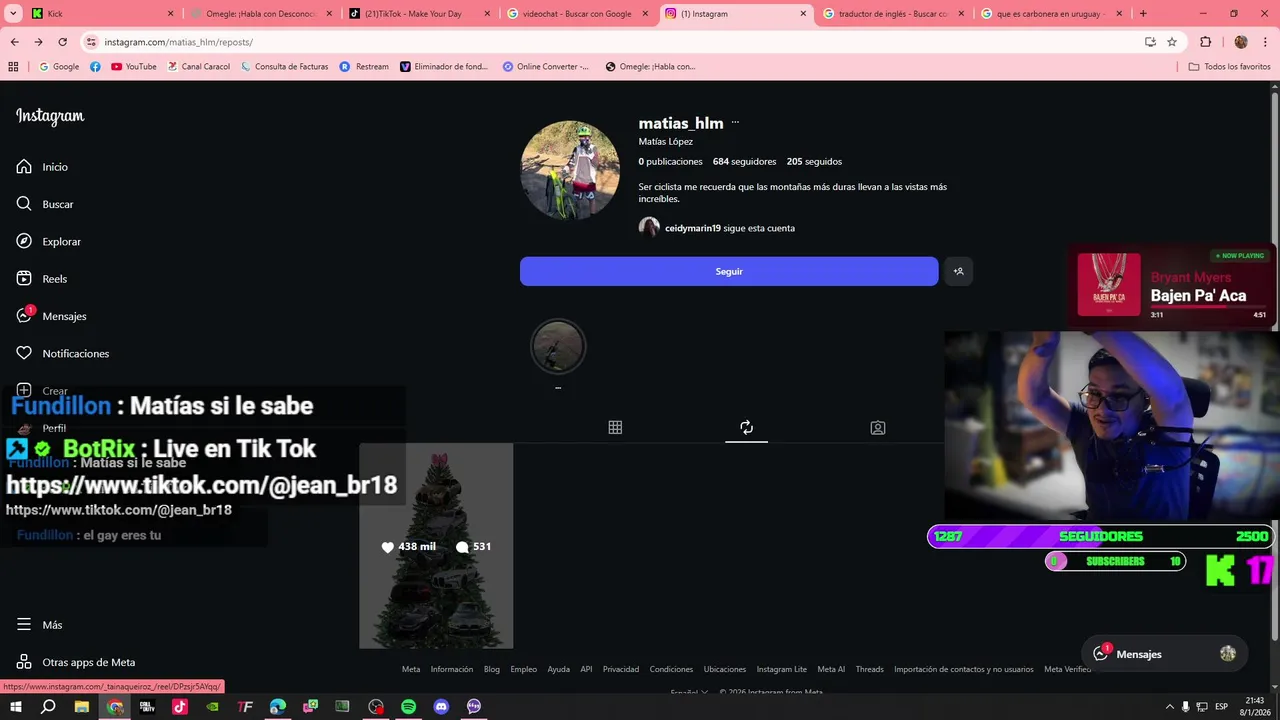Open tab search dropdown arrow
The image size is (1280, 720).
tap(11, 14)
